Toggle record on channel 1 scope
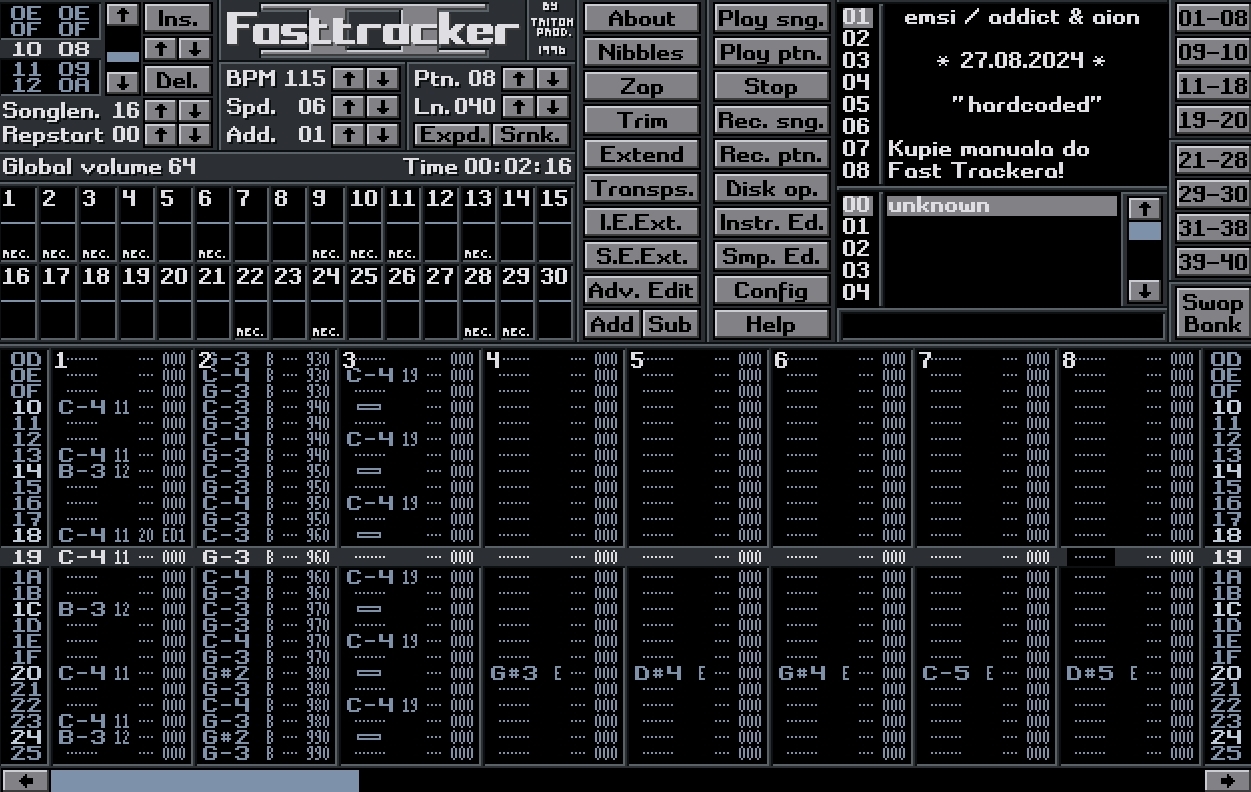The width and height of the screenshot is (1251, 792). 19,224
